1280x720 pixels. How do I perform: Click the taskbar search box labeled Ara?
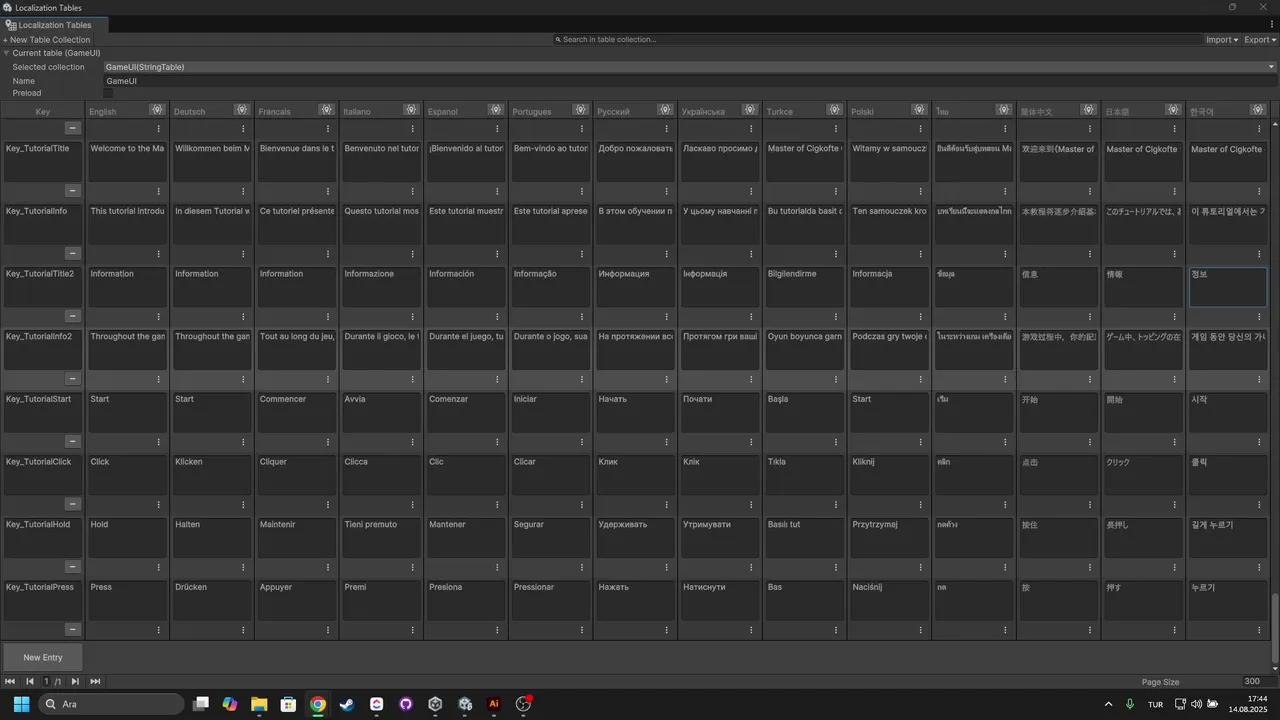tap(111, 704)
